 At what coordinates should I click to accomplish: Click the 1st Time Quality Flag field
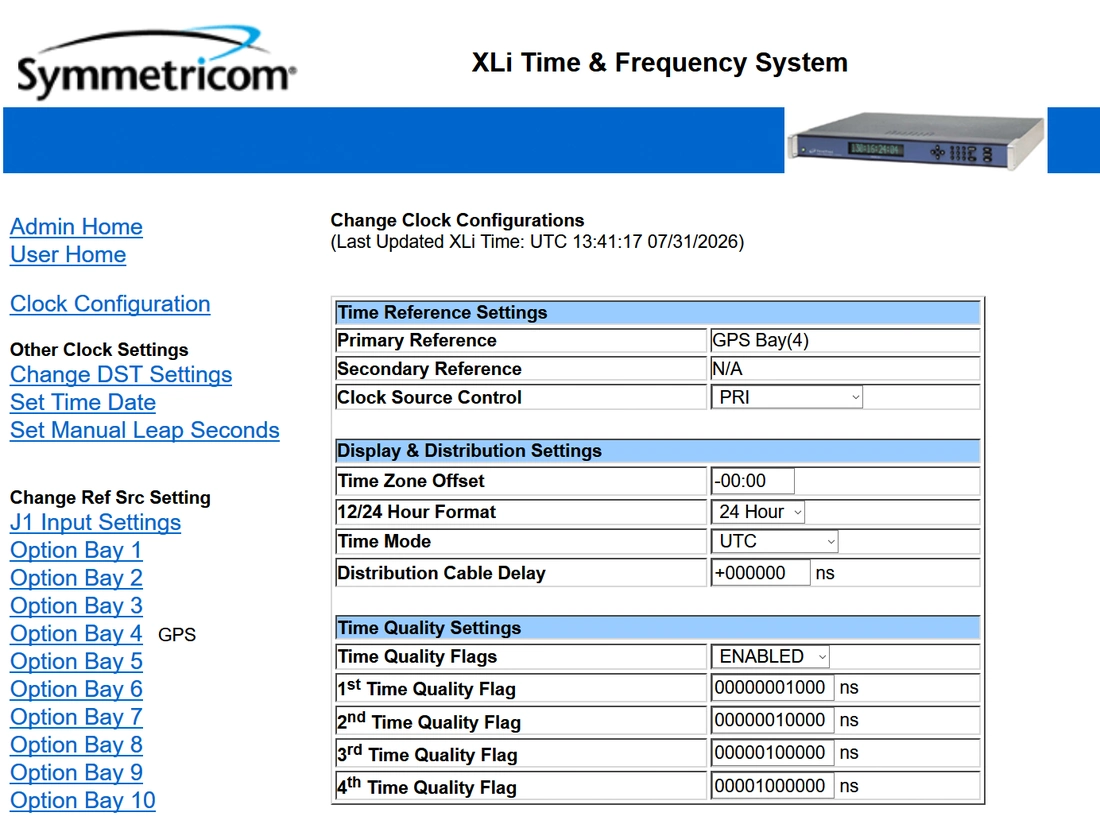(773, 688)
